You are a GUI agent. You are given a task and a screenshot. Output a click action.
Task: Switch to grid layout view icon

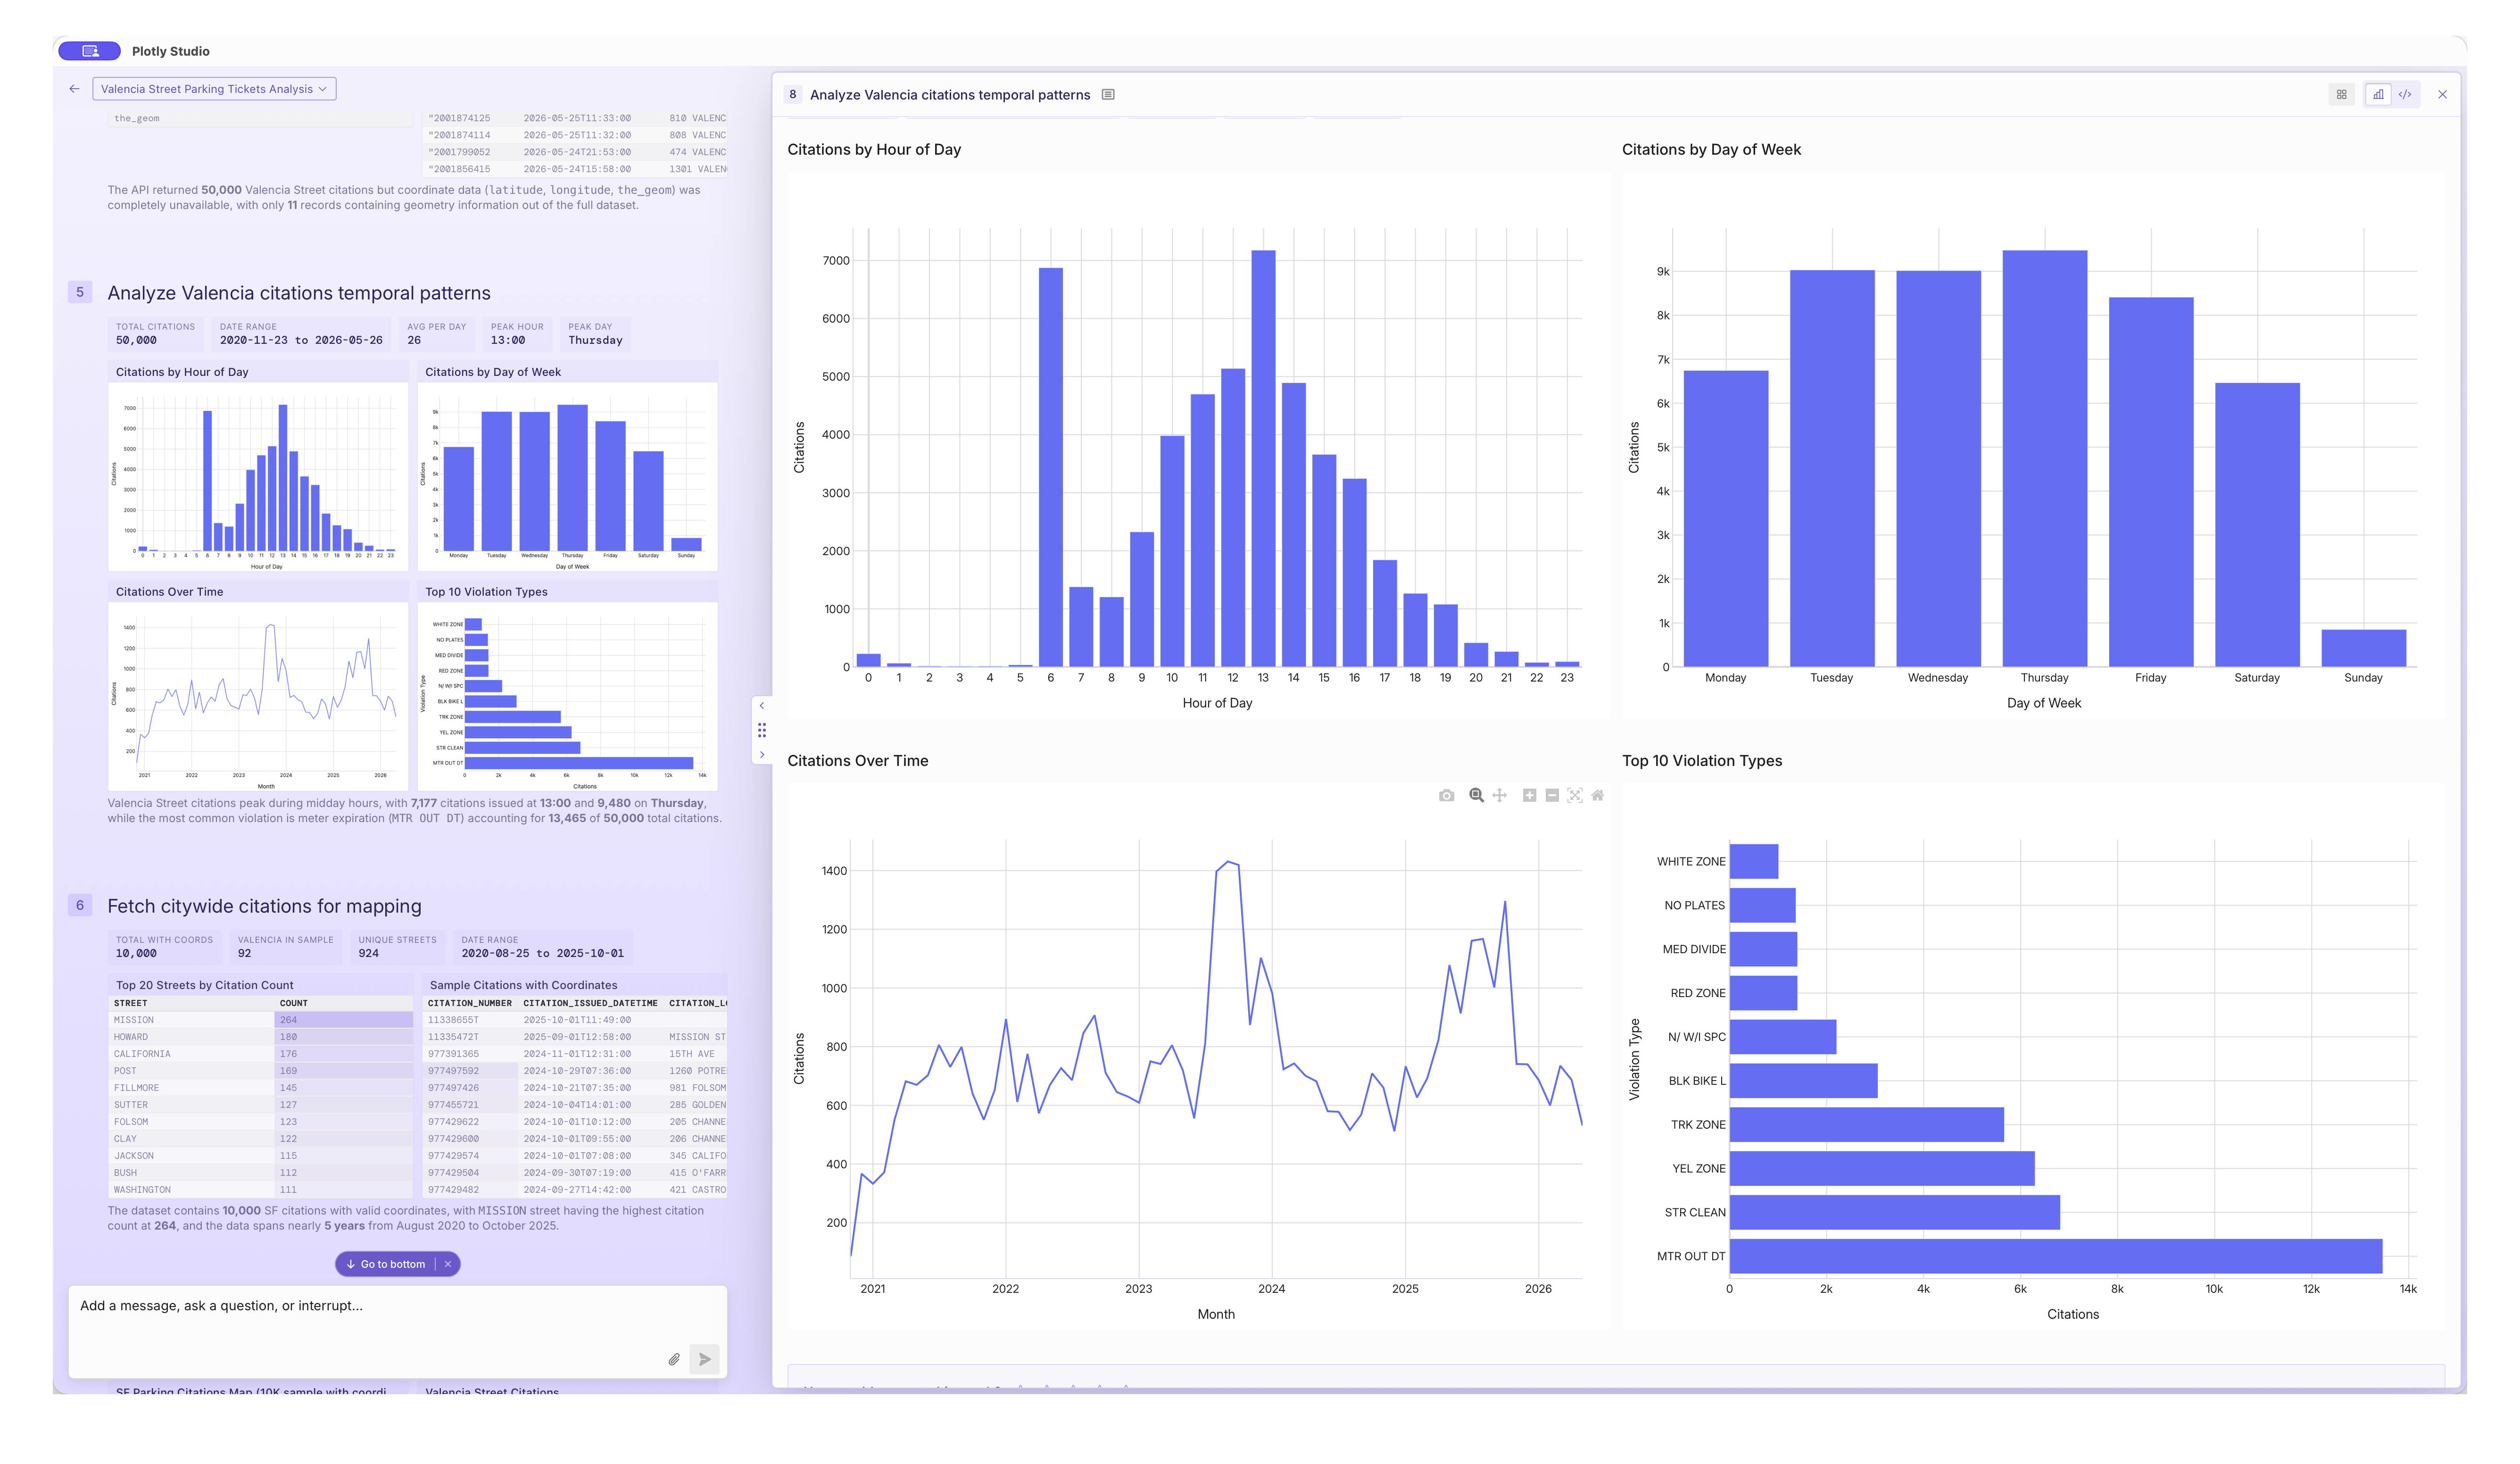(2341, 95)
